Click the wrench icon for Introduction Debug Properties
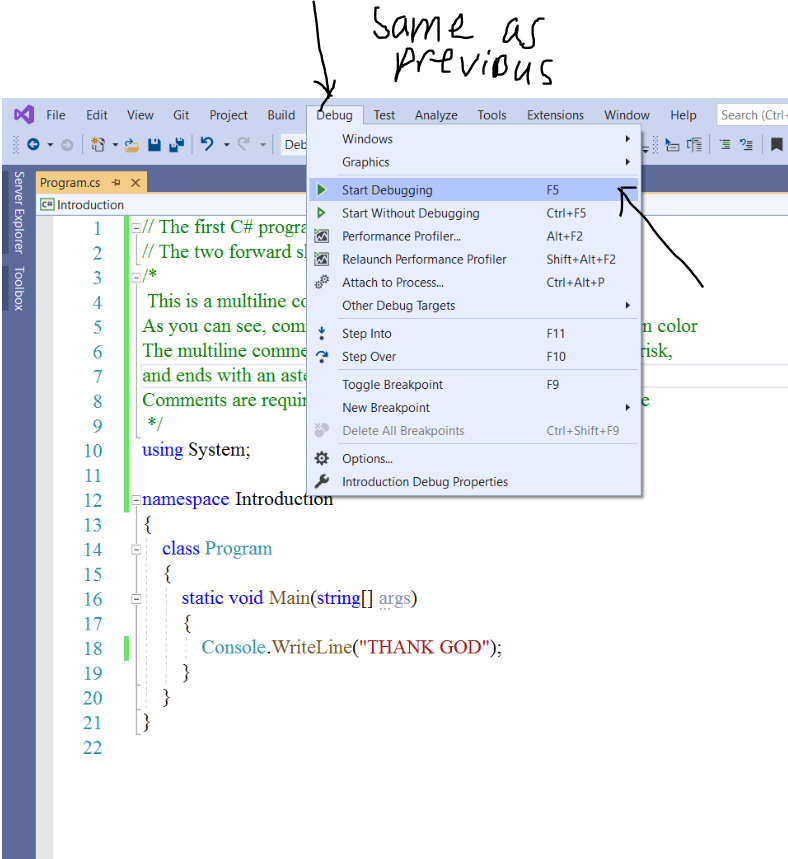 pos(322,481)
